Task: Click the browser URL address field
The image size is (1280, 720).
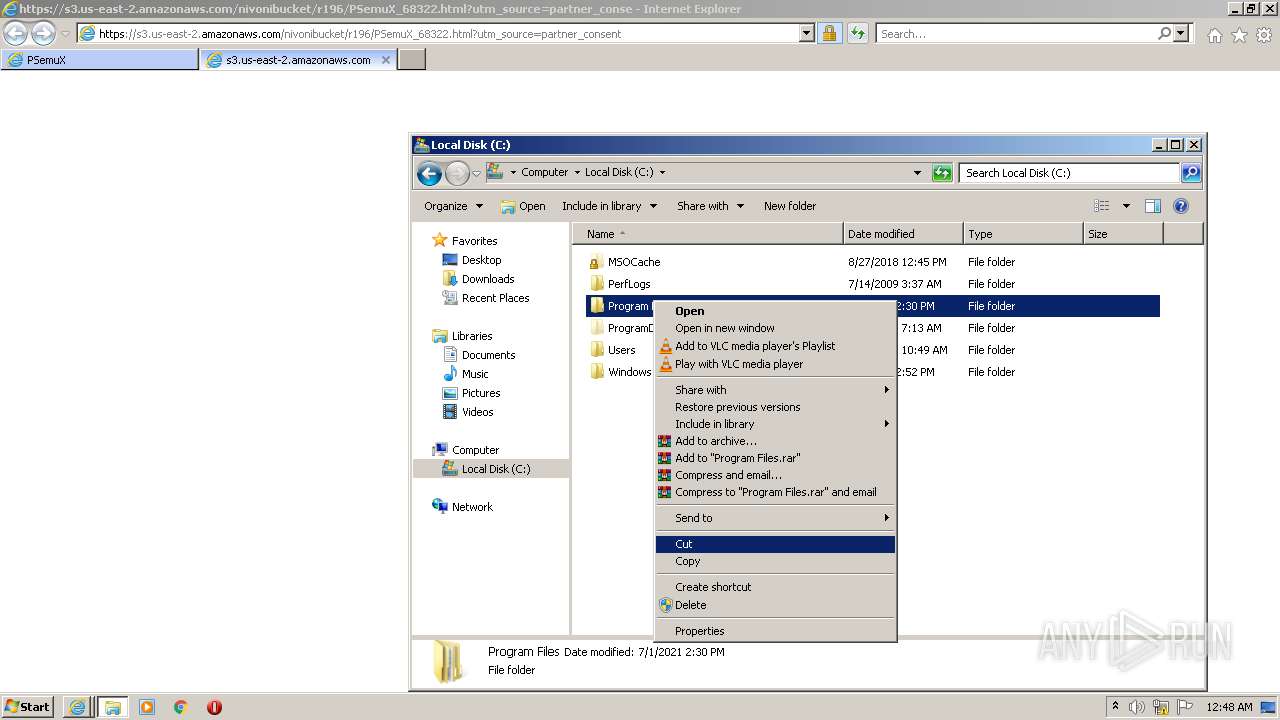Action: coord(448,33)
